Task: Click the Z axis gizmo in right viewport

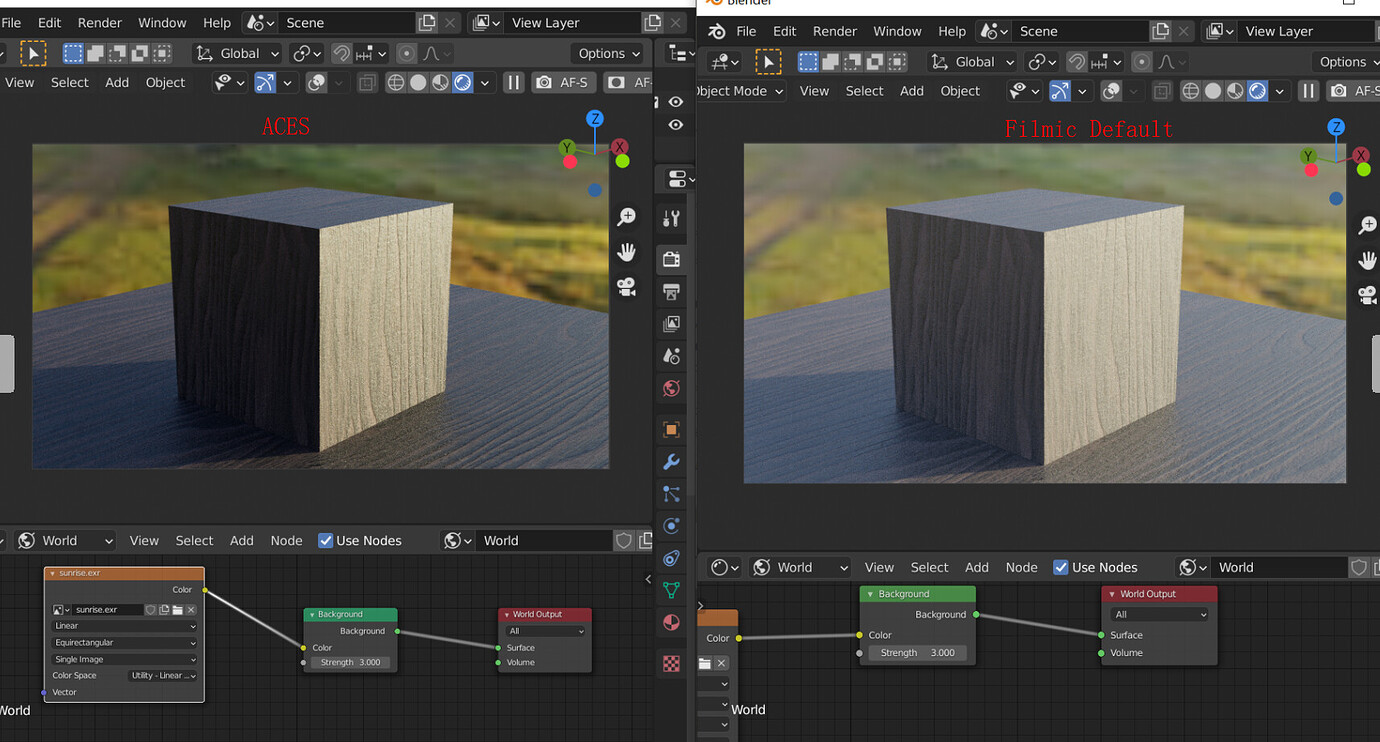Action: 1336,127
